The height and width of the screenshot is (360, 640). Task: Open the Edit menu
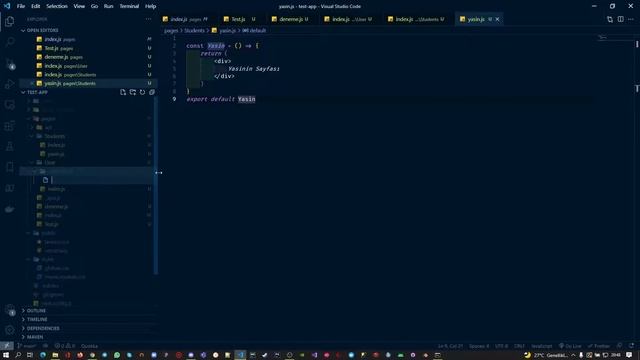36,6
